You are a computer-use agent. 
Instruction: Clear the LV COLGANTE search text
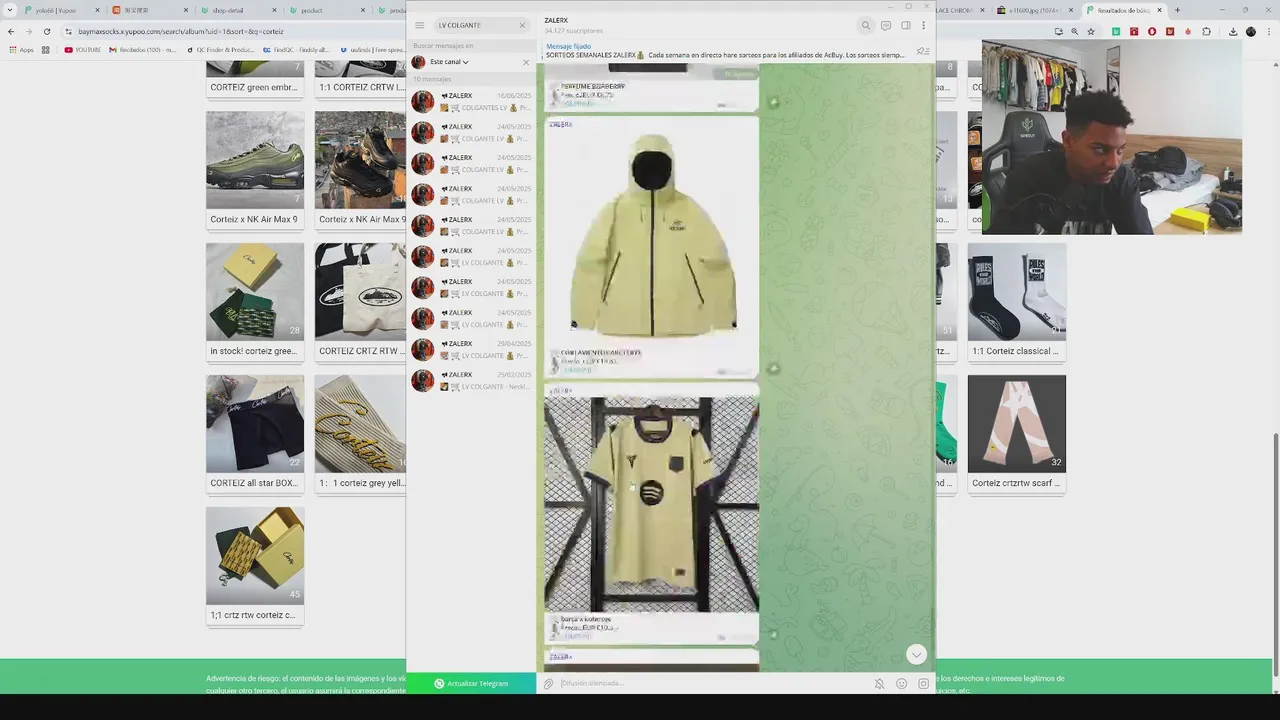pyautogui.click(x=522, y=25)
